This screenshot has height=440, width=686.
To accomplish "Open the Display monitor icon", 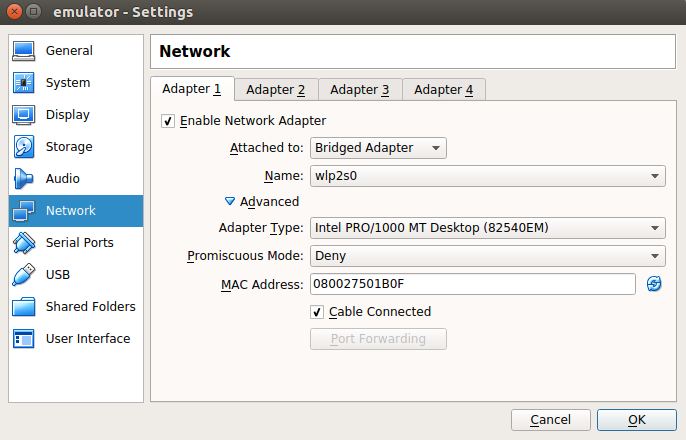I will (24, 115).
